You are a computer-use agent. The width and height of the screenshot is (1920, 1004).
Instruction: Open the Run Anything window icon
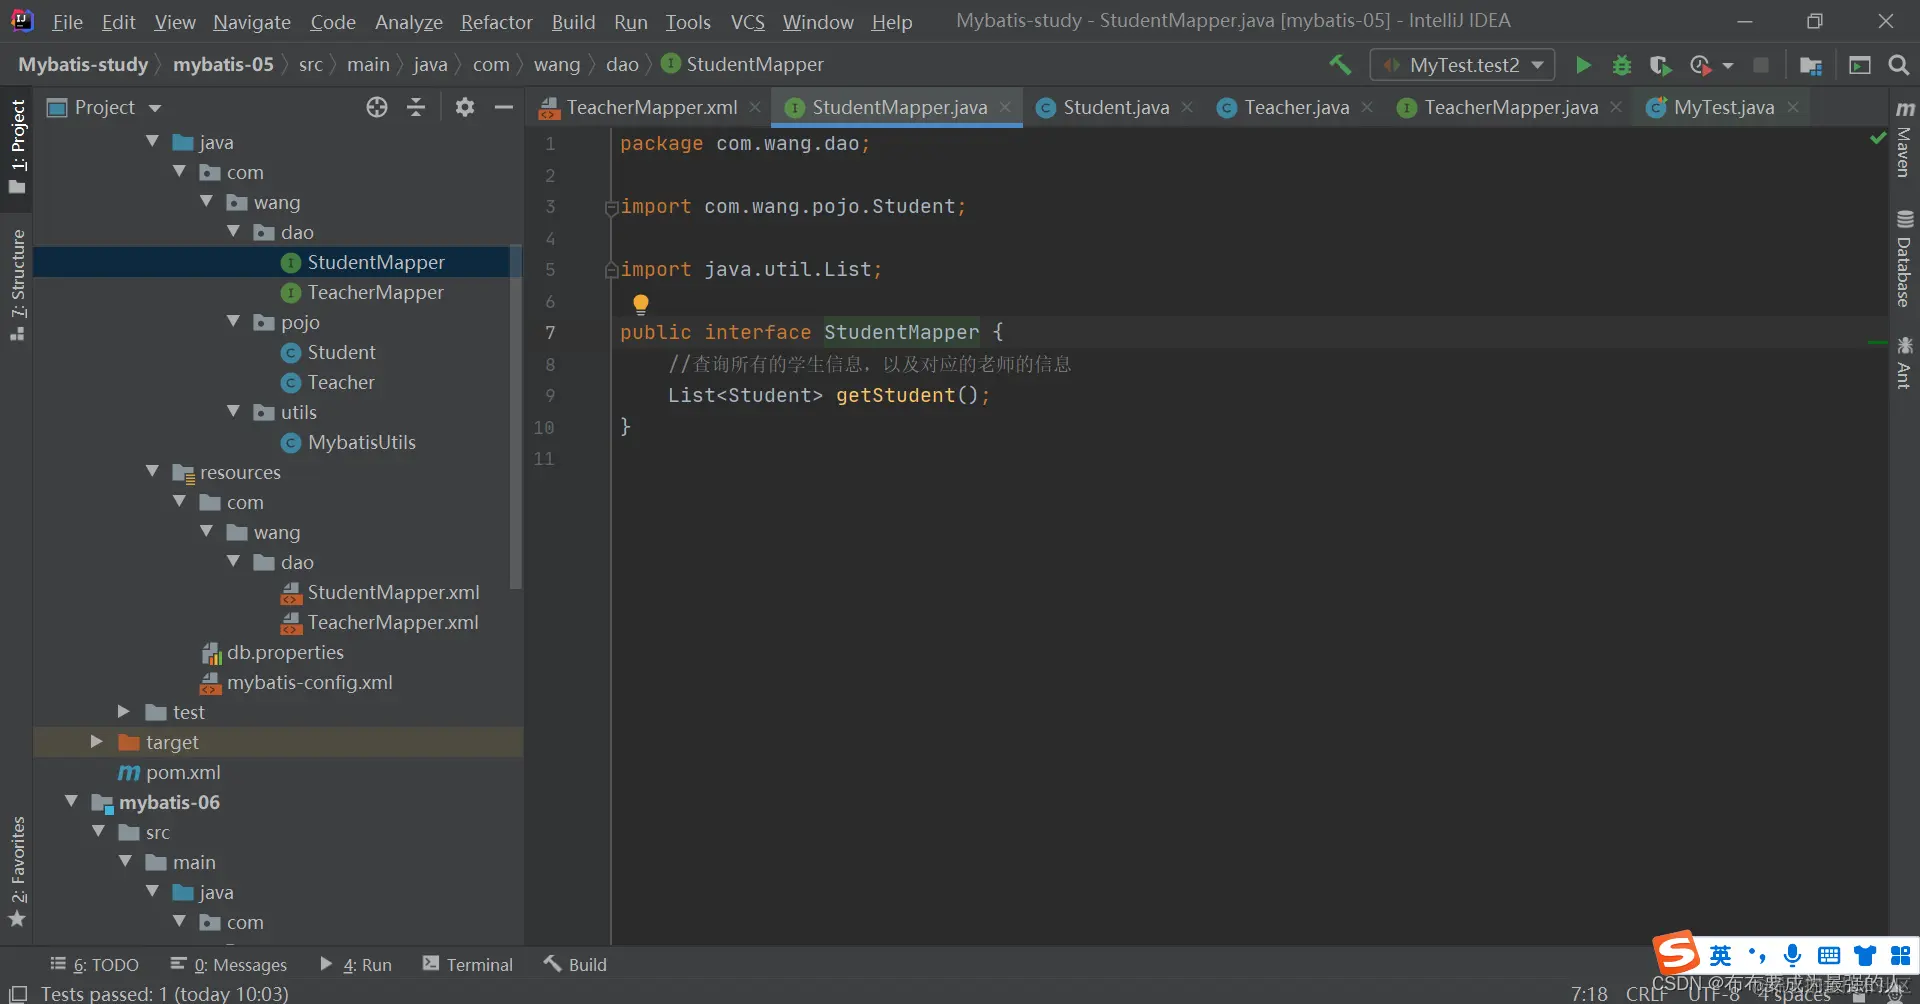pos(1859,65)
